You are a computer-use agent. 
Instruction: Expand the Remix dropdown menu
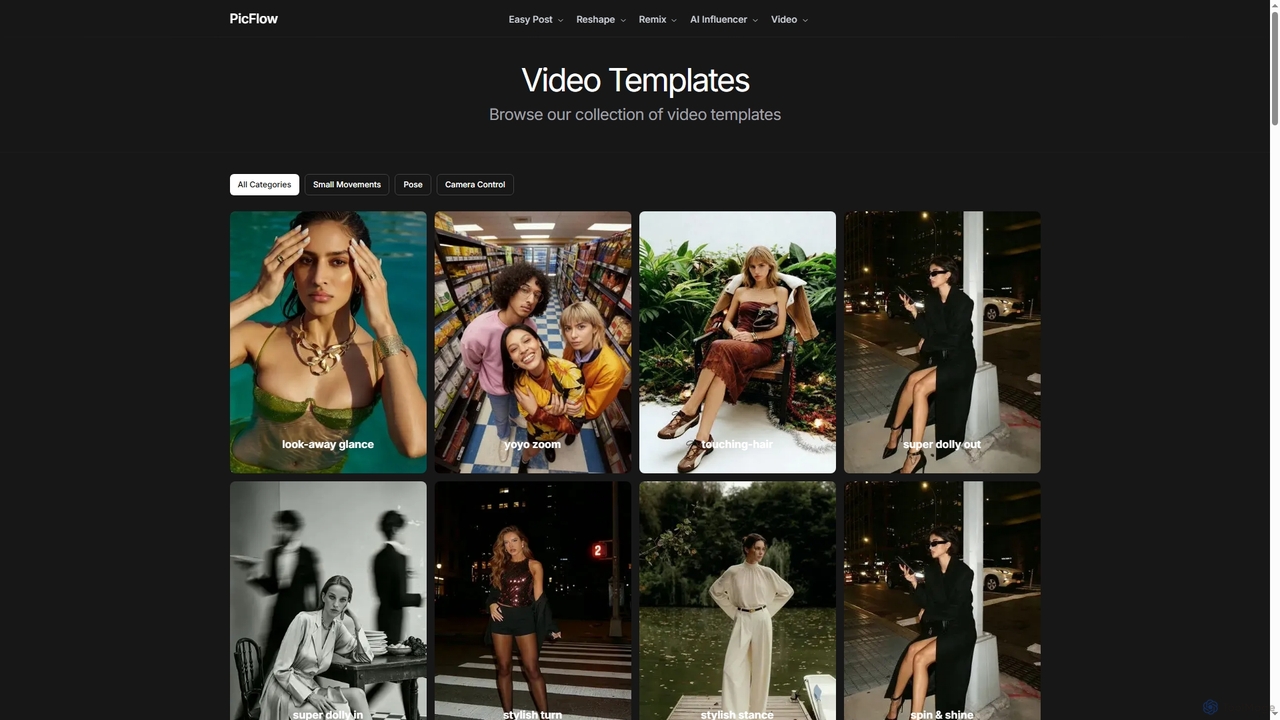[x=658, y=20]
